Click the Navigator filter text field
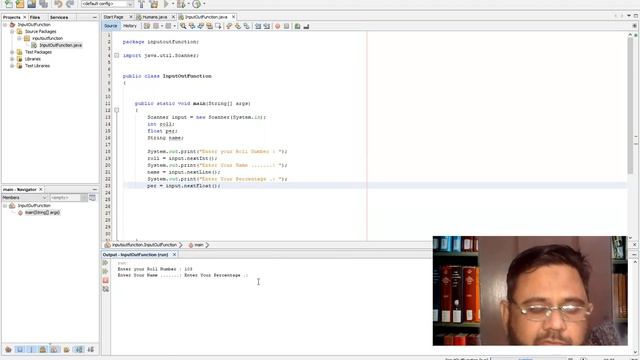 coord(65,198)
